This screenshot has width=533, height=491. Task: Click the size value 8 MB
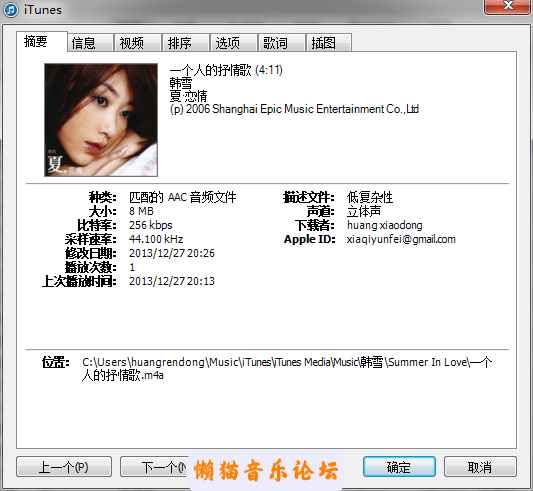click(141, 211)
